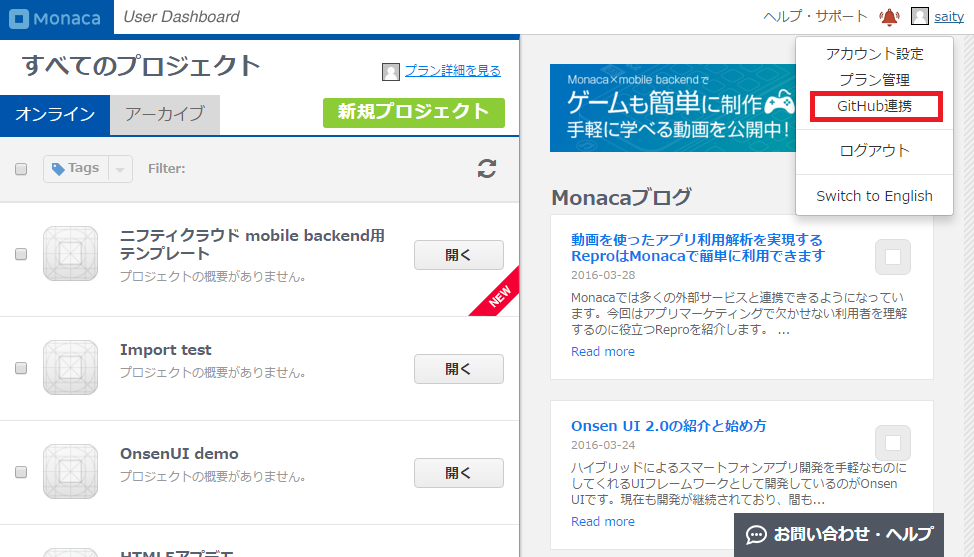Click the OnsenUI demo project icon
The height and width of the screenshot is (557, 974).
70,471
